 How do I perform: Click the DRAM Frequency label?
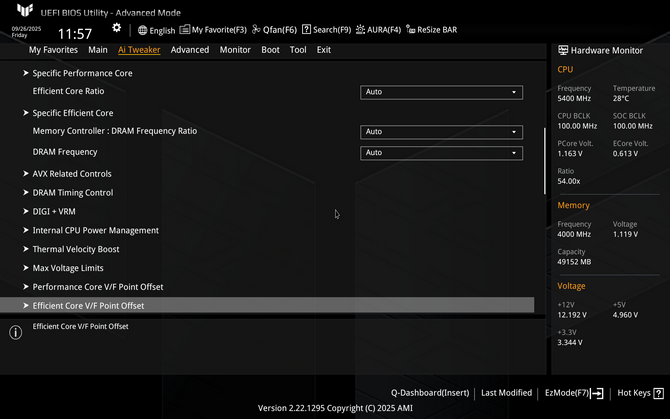point(65,152)
